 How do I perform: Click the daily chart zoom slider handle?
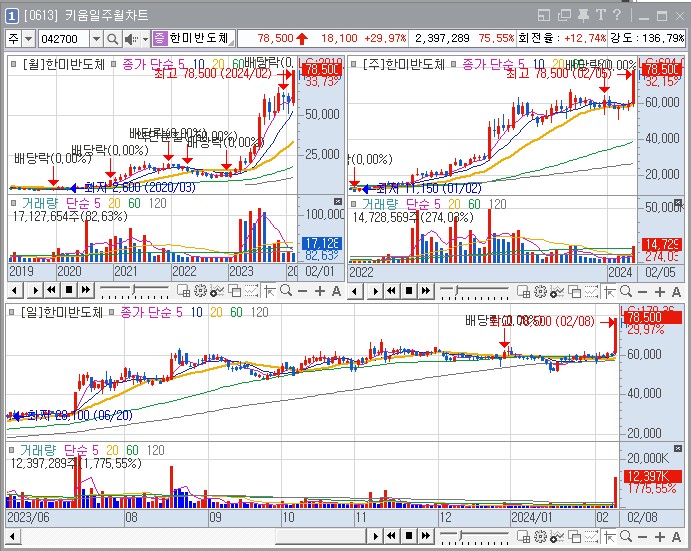(x=461, y=535)
